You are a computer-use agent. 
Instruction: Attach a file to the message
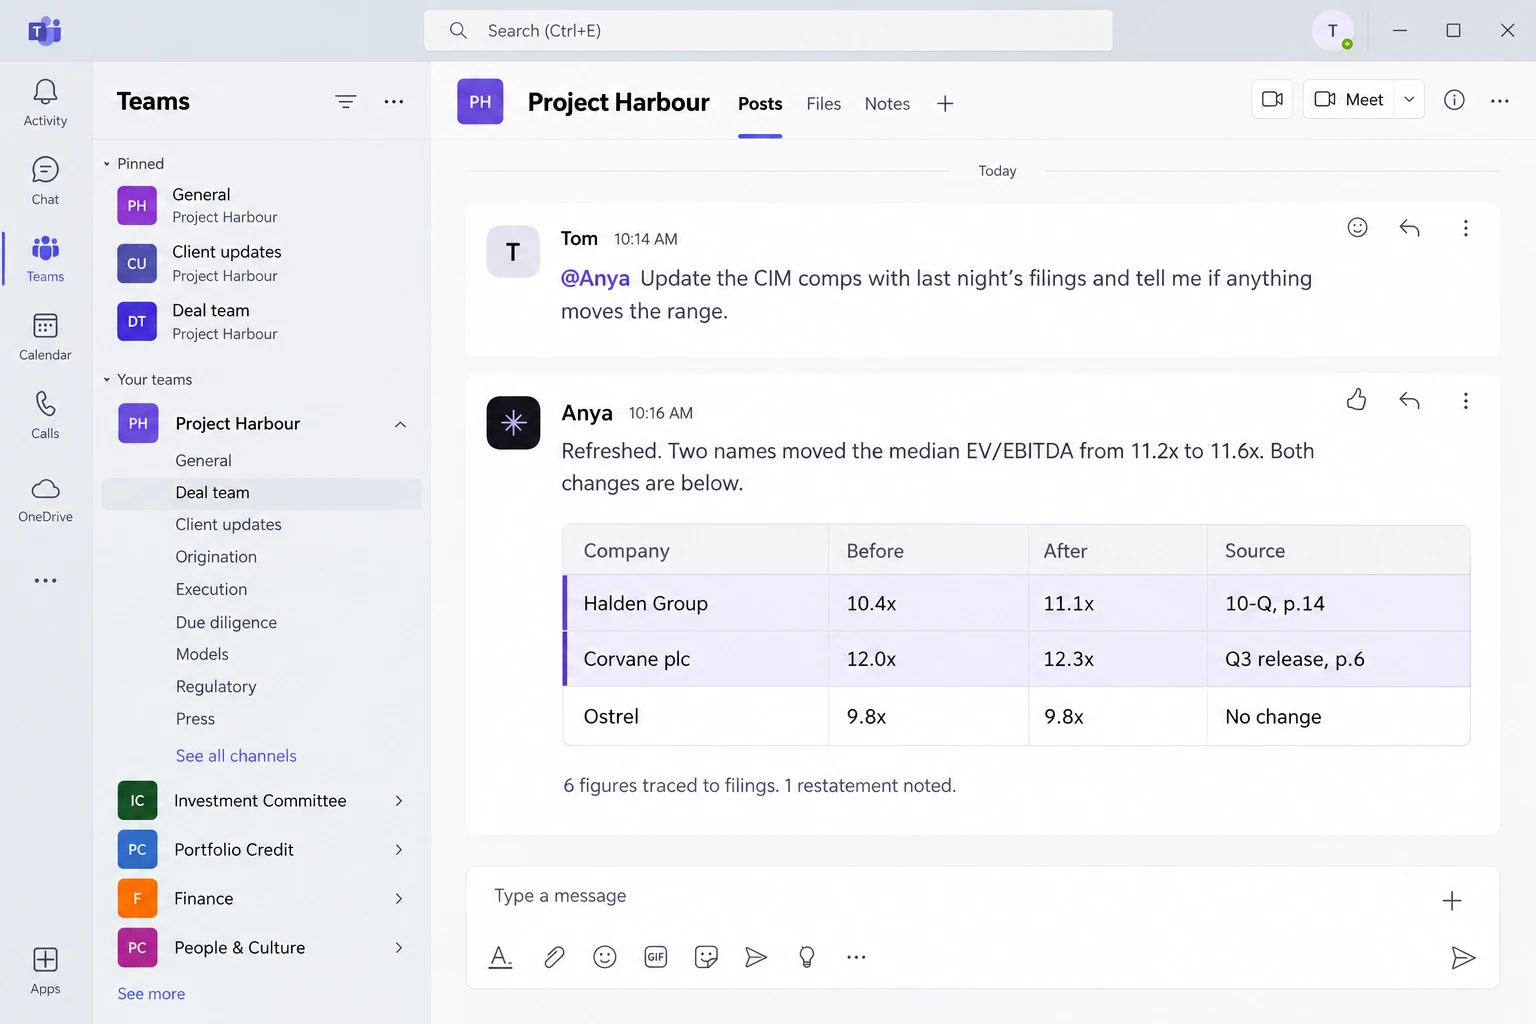(554, 957)
